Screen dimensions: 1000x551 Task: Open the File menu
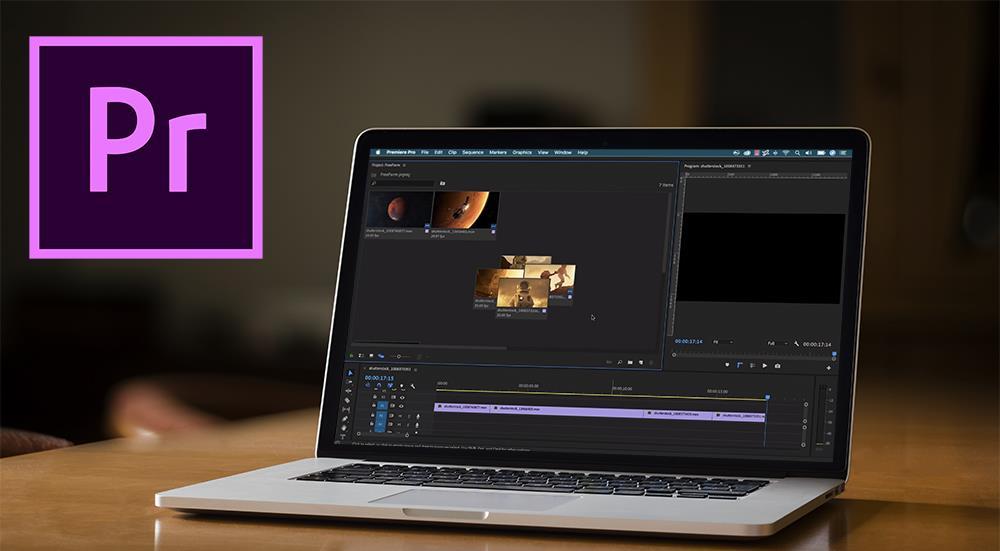pyautogui.click(x=425, y=152)
